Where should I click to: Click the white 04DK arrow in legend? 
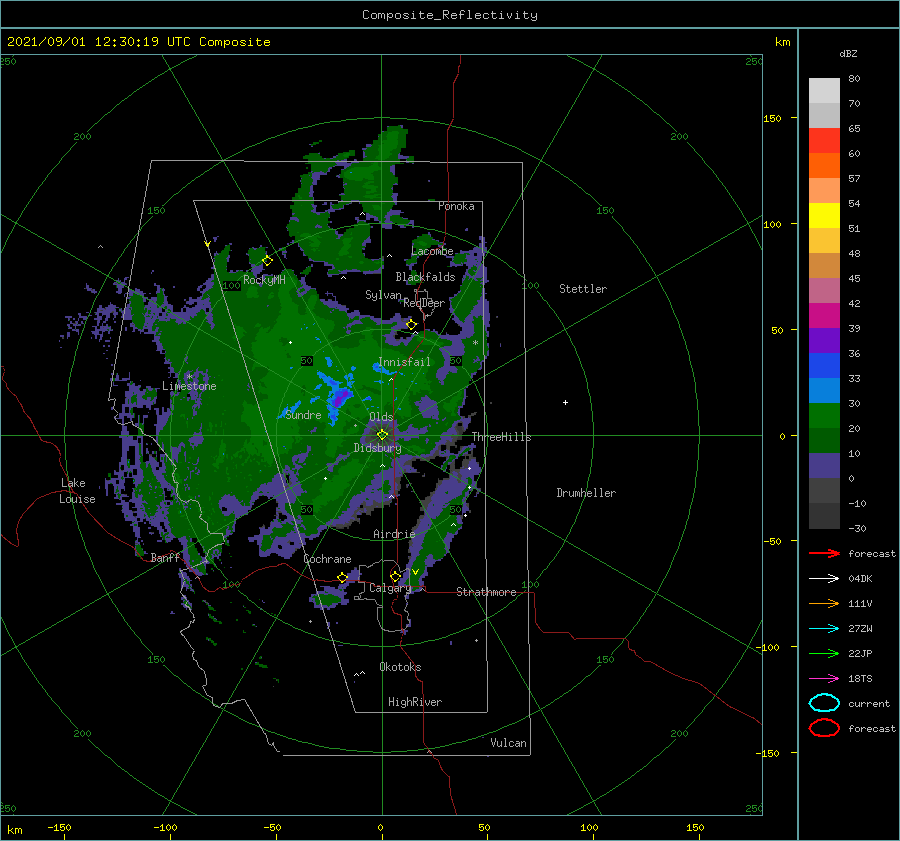[824, 578]
